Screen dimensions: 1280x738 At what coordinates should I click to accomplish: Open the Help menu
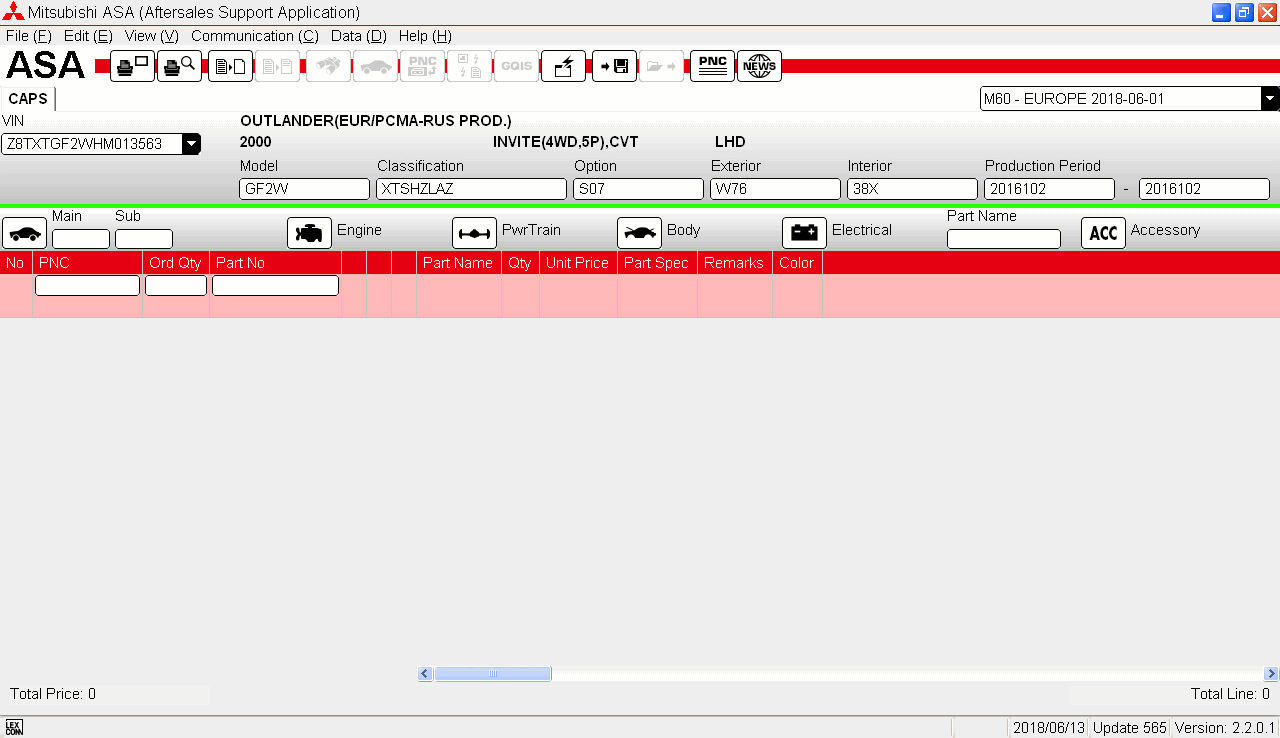(425, 36)
